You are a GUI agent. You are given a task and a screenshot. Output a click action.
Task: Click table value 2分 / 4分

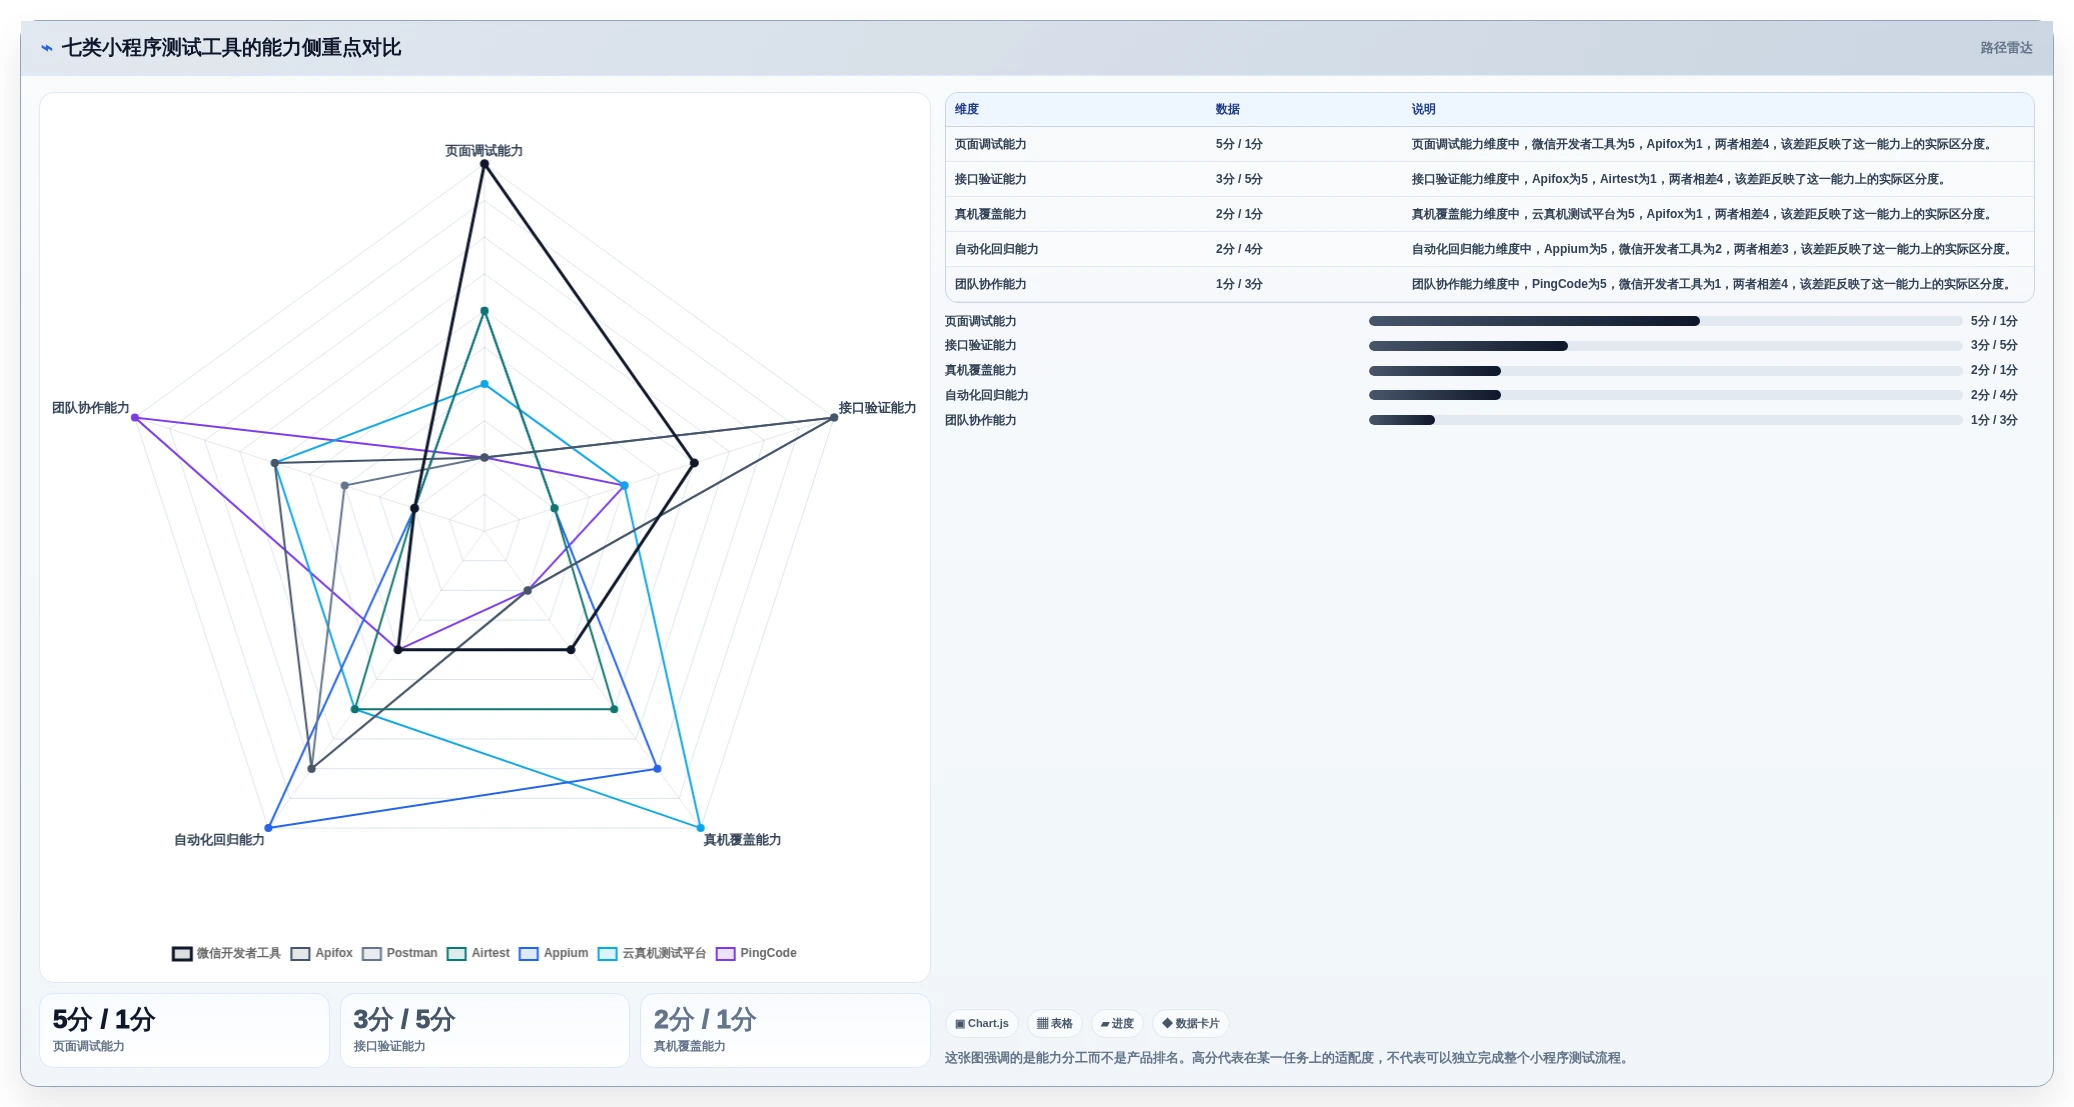pos(1239,249)
